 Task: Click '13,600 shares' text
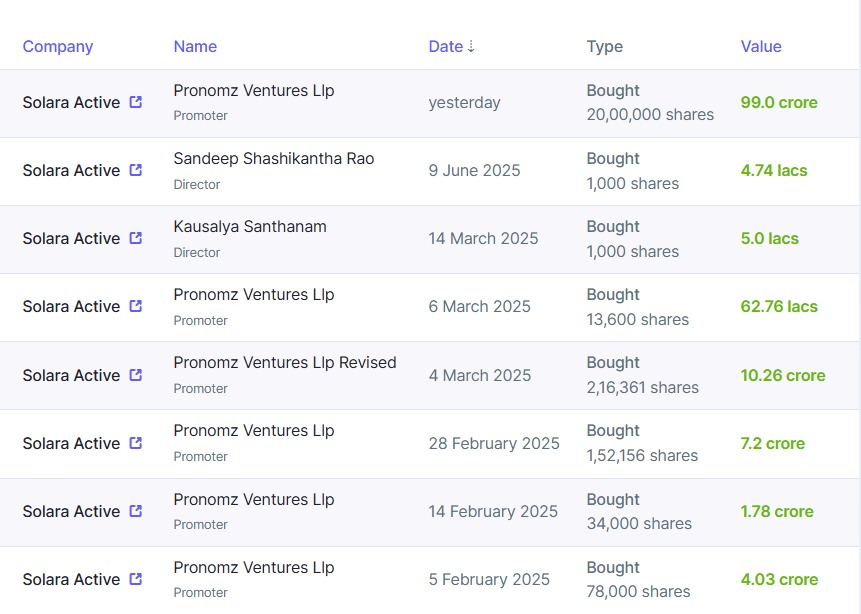(x=638, y=320)
